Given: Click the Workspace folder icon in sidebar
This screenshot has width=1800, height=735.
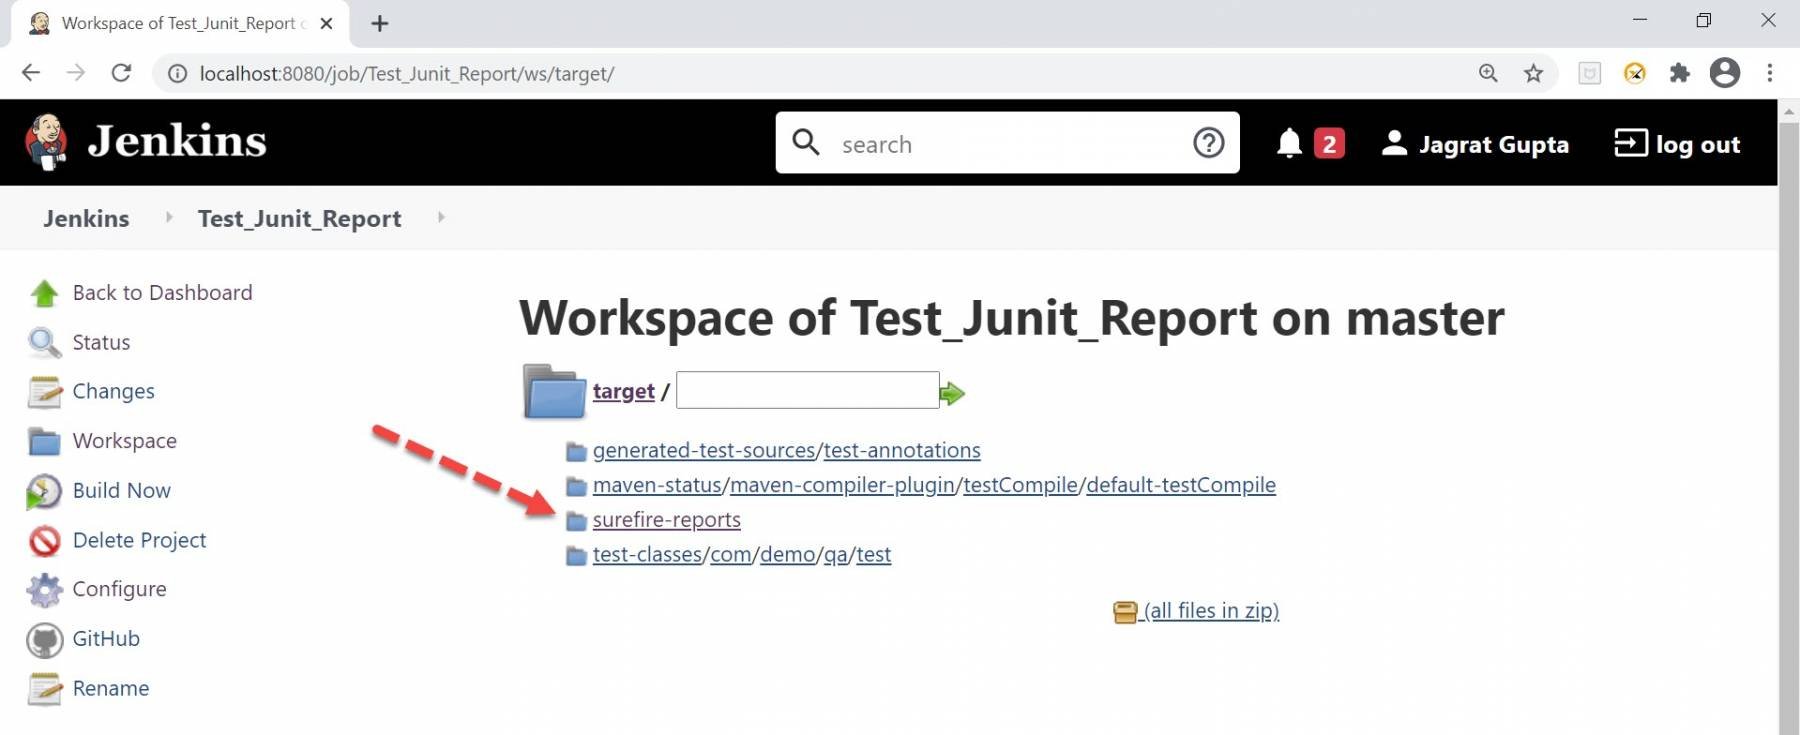Looking at the screenshot, I should (x=44, y=441).
